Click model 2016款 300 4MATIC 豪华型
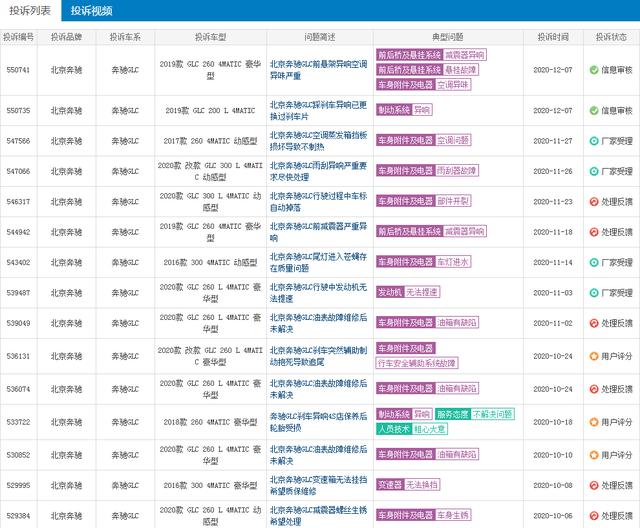This screenshot has height=528, width=640. [x=211, y=486]
